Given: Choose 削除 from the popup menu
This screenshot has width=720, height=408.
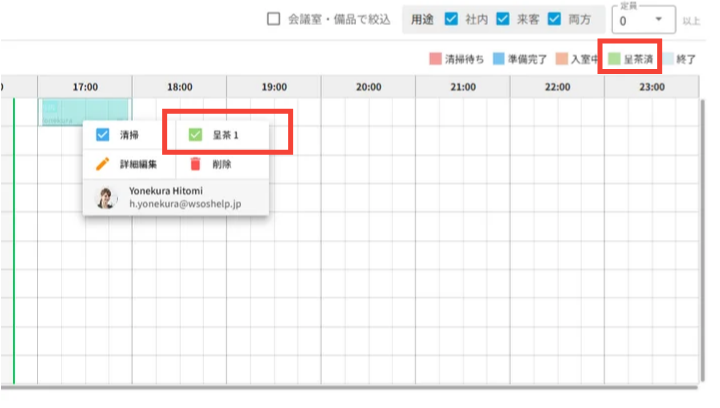Looking at the screenshot, I should point(222,164).
